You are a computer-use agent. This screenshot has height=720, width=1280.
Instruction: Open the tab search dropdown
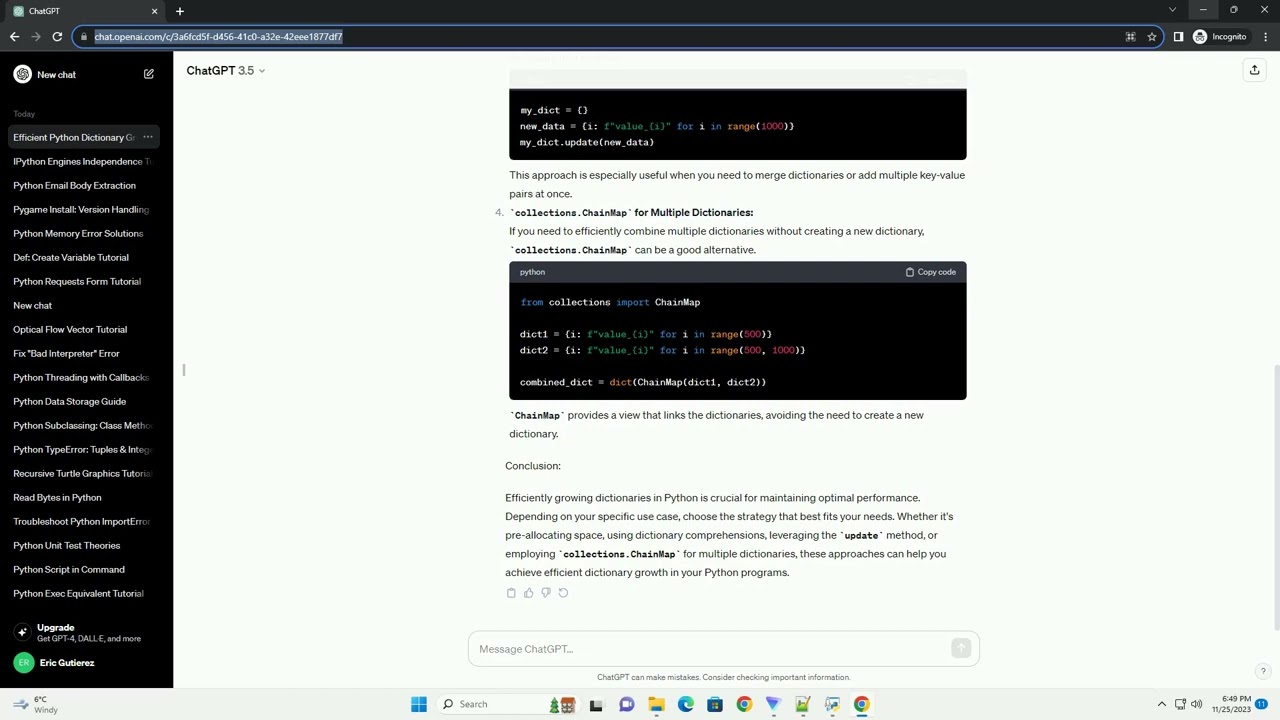[x=1172, y=10]
